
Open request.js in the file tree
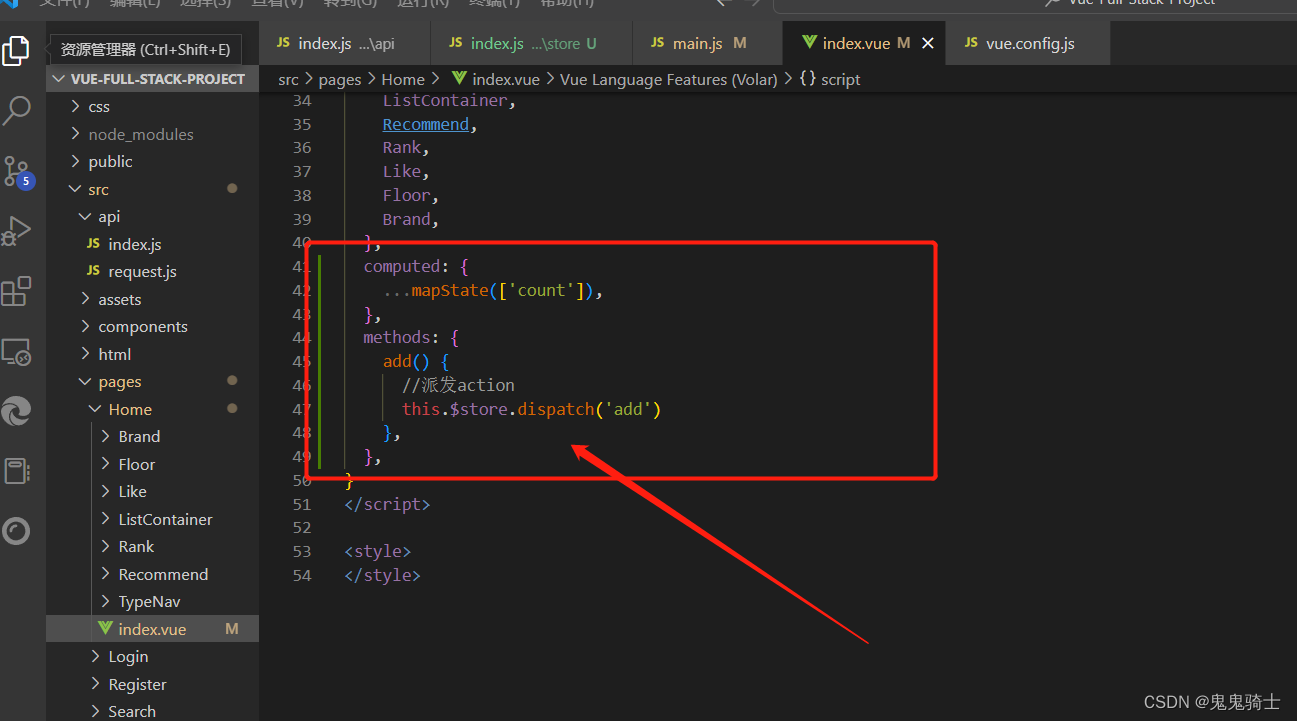(x=152, y=271)
